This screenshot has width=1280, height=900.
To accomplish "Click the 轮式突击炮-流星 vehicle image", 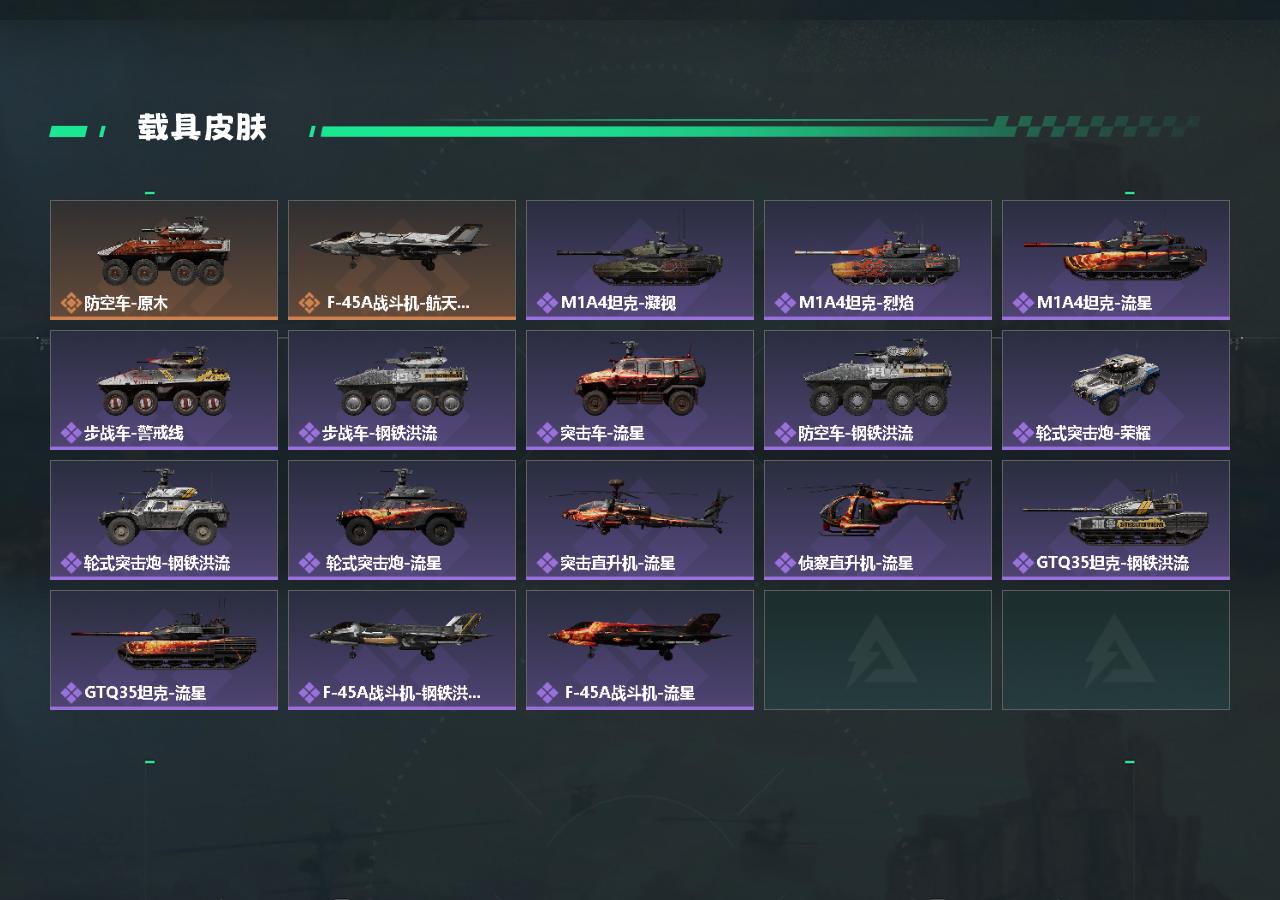I will (x=402, y=507).
